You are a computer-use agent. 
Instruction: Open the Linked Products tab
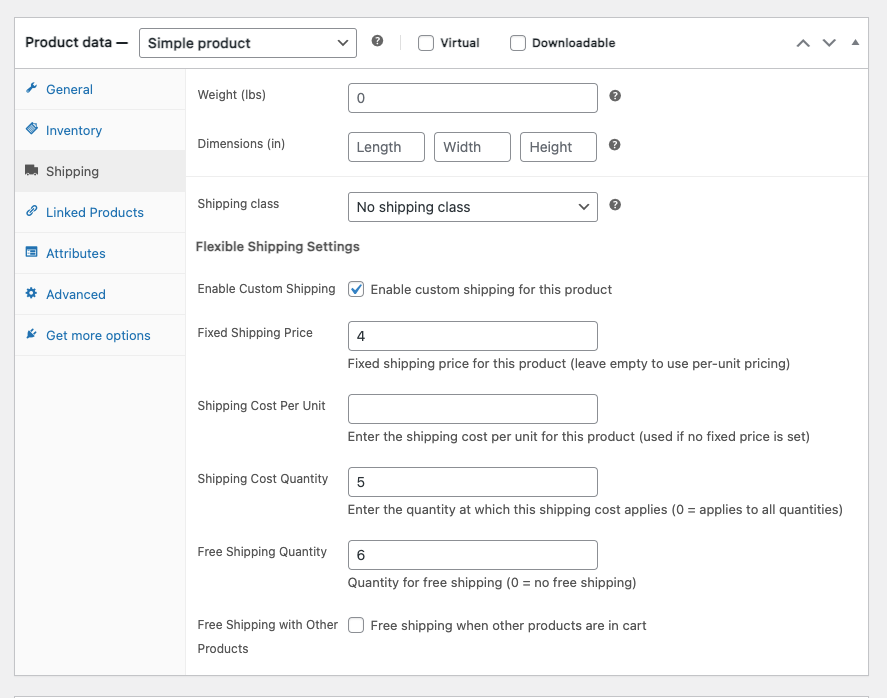click(x=95, y=212)
